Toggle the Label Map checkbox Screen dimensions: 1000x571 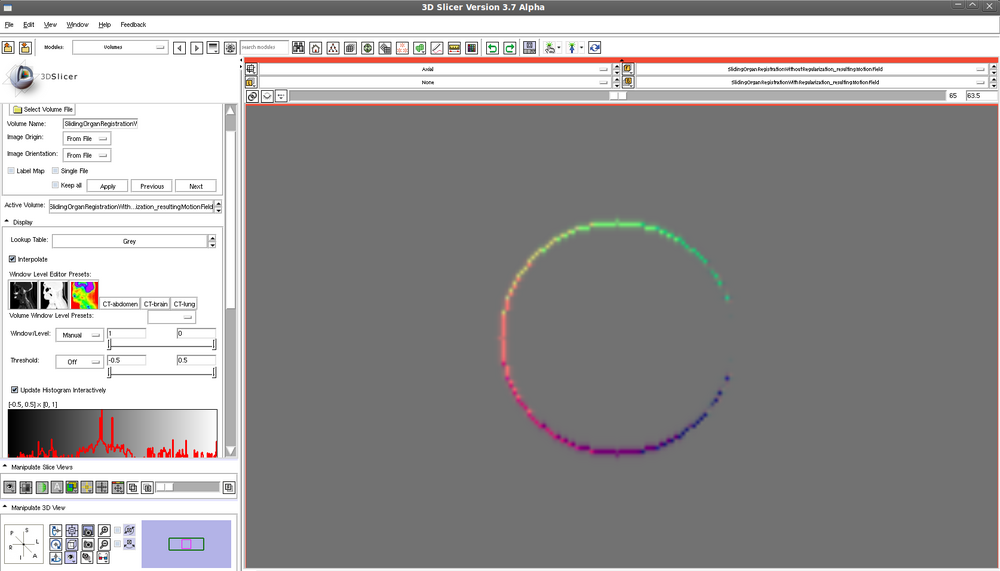11,171
